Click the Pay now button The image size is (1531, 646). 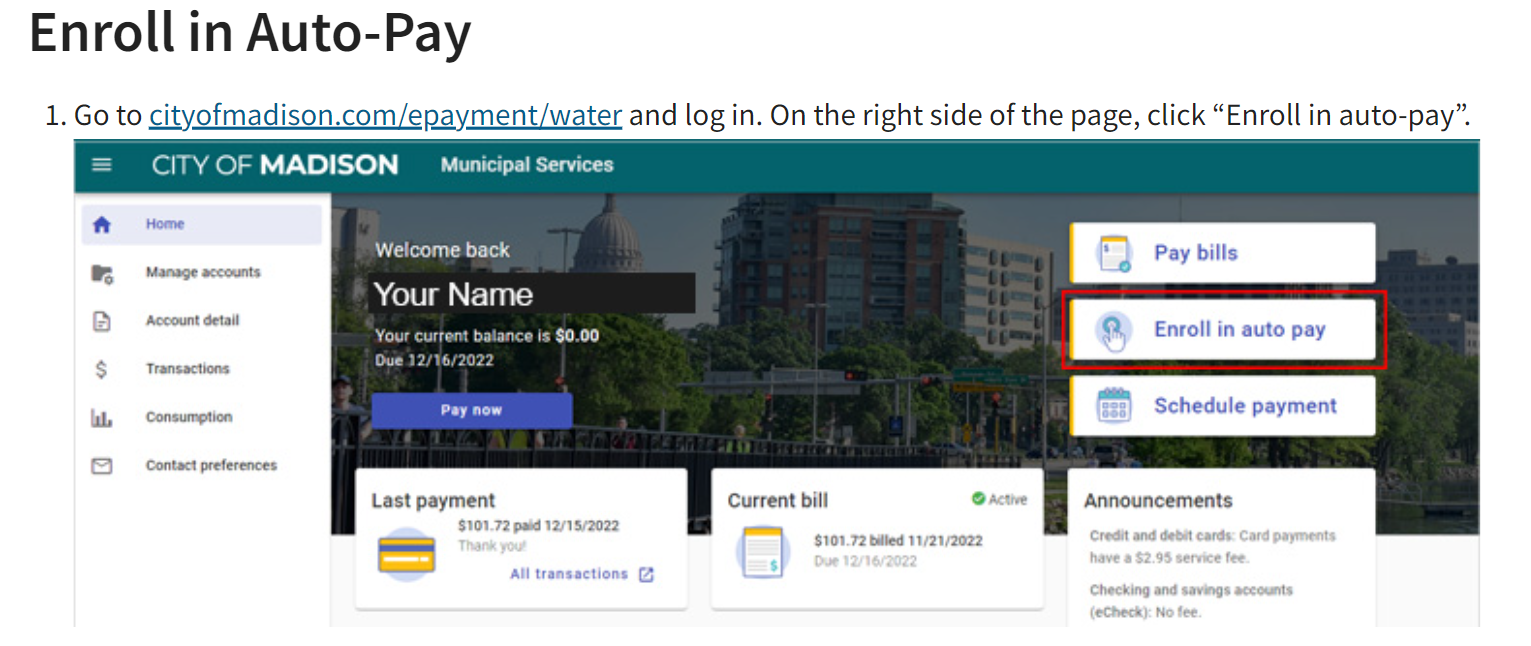[x=471, y=410]
